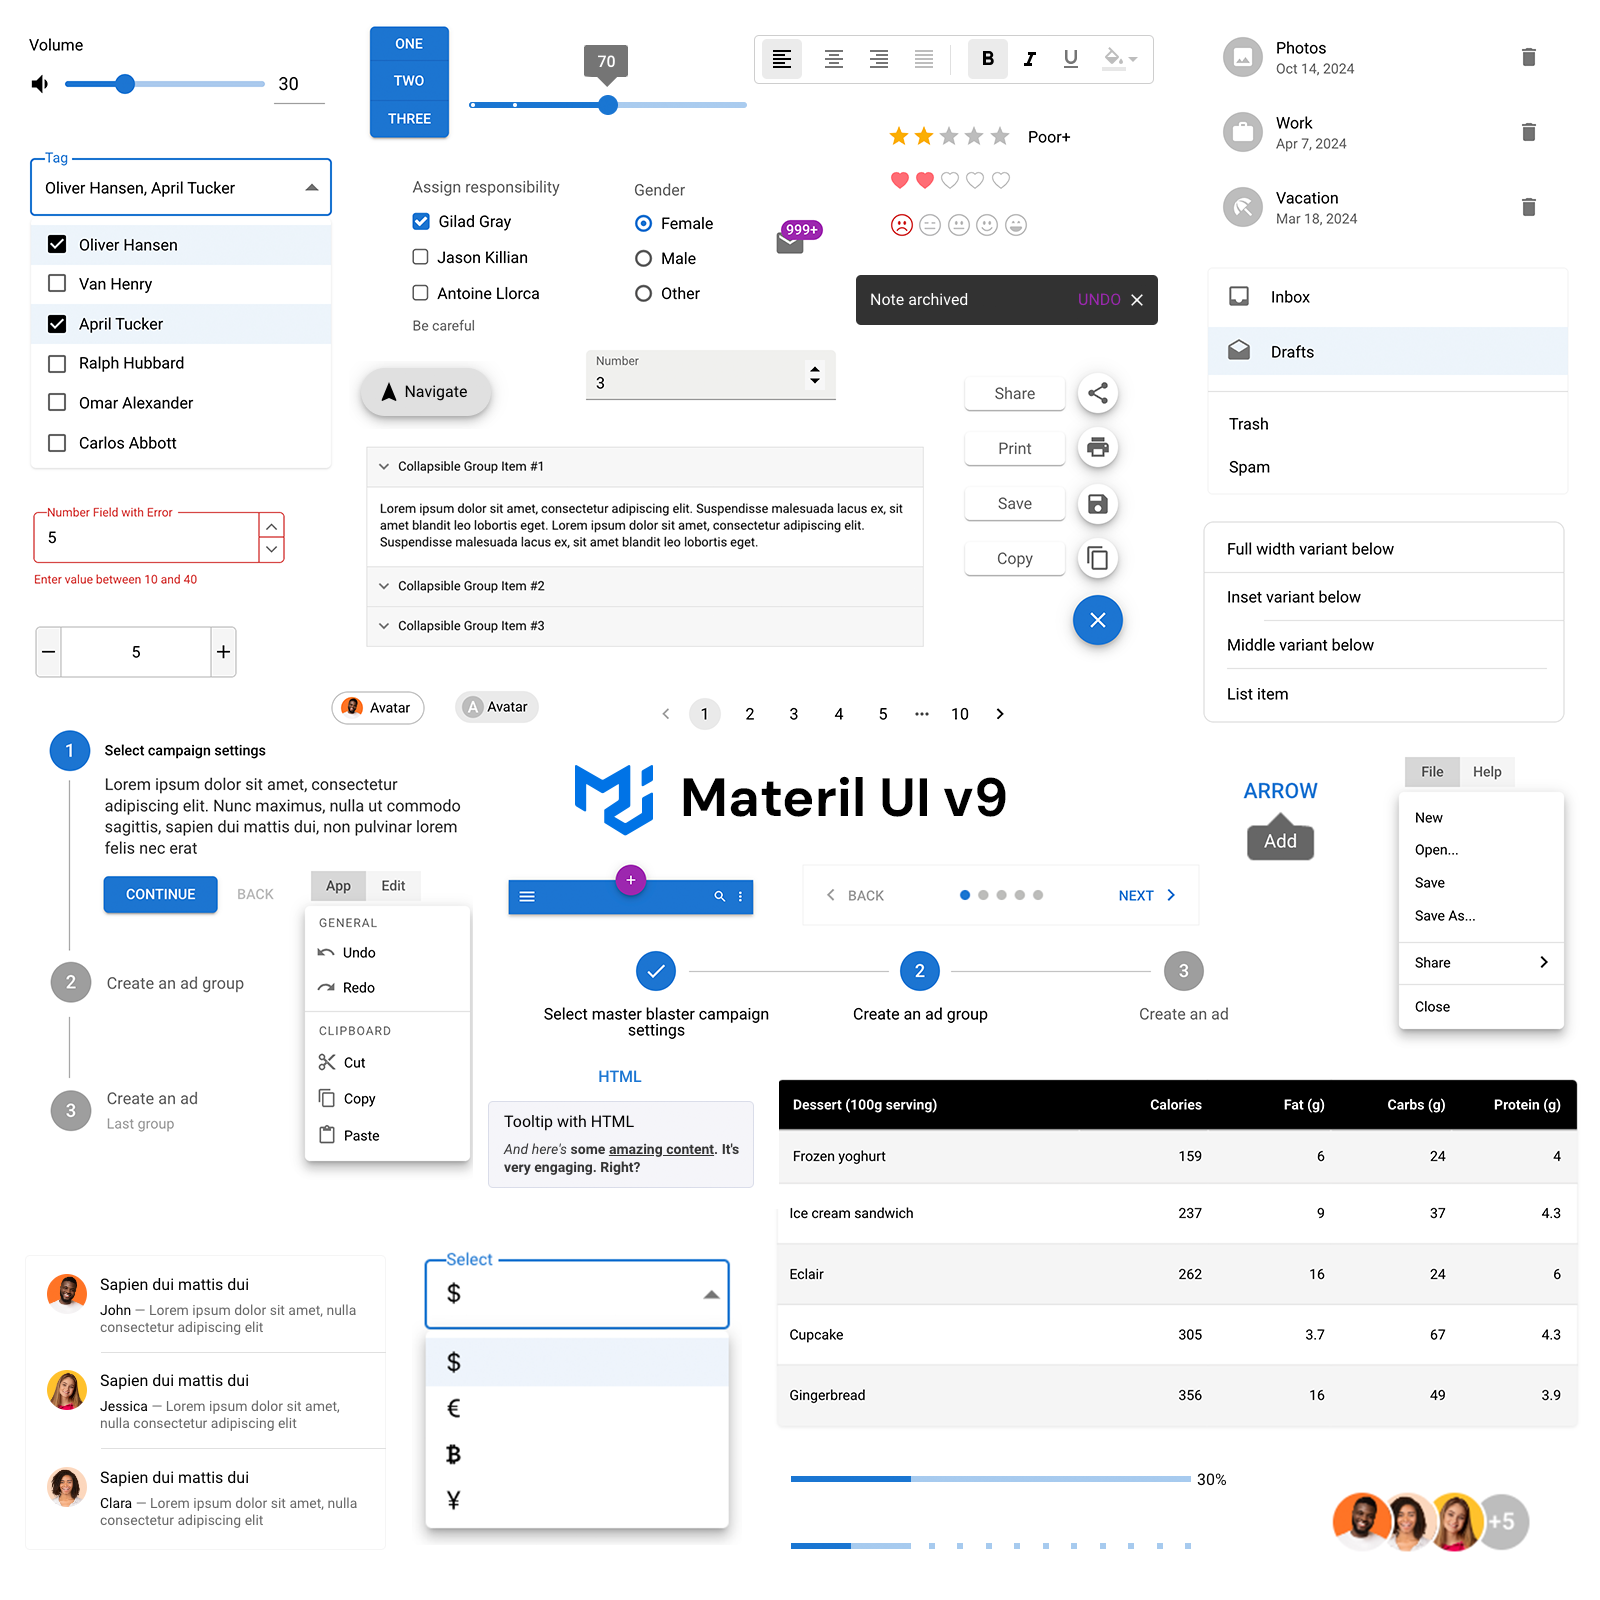
Task: Collapse the Tag multi-select dropdown
Action: coord(312,188)
